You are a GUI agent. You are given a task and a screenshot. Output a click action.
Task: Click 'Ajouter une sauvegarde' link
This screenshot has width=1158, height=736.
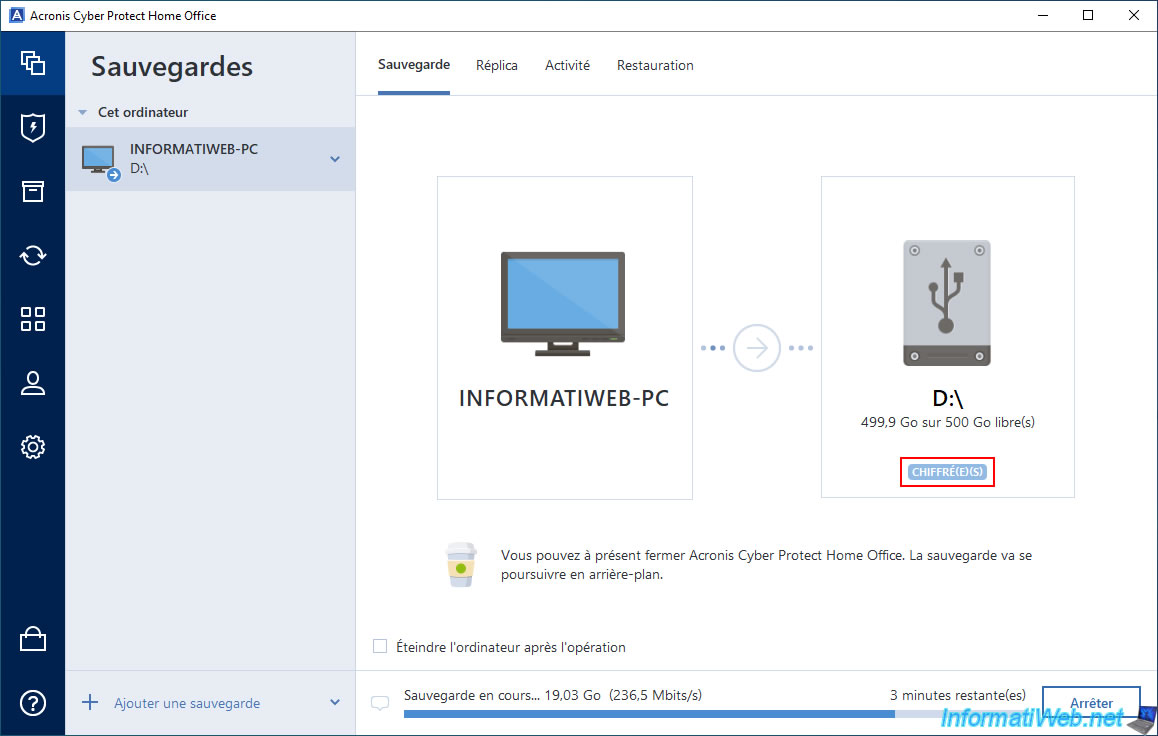point(187,704)
